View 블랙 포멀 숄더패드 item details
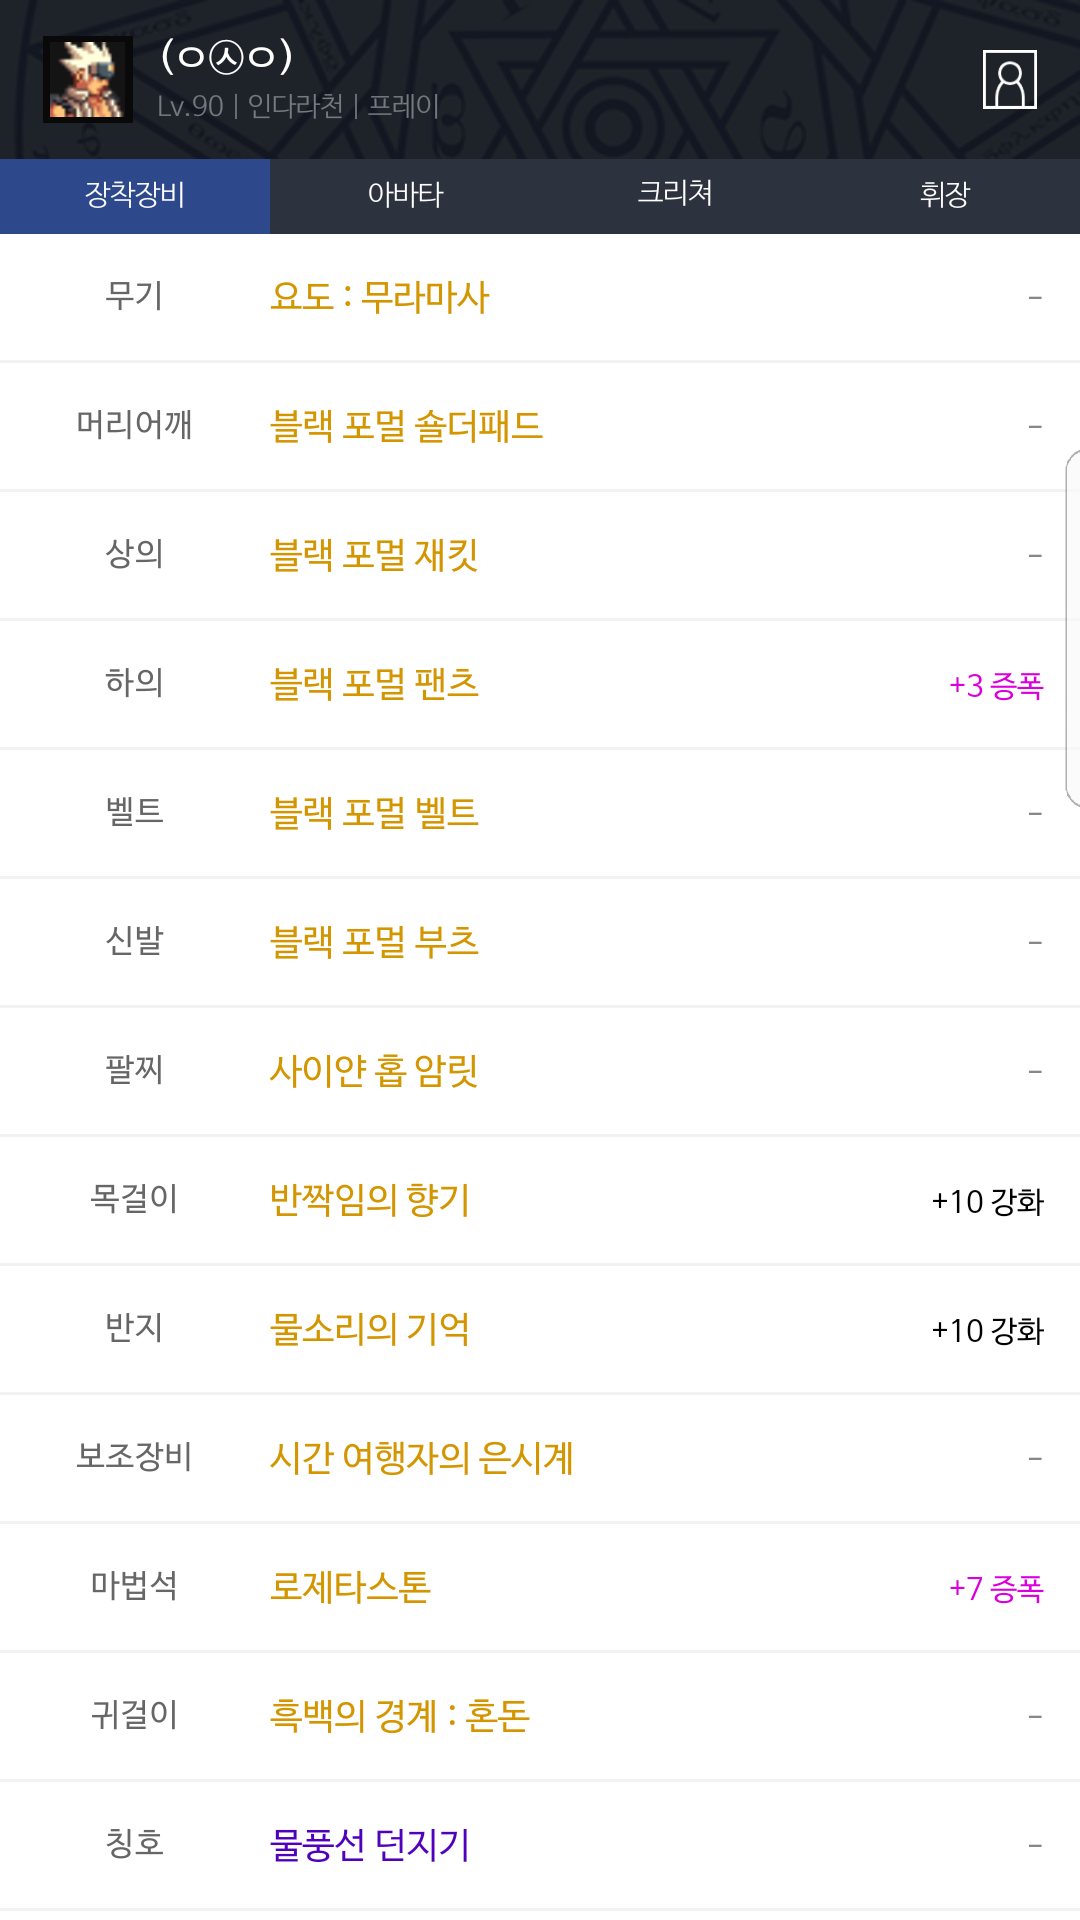Image resolution: width=1080 pixels, height=1920 pixels. 406,426
